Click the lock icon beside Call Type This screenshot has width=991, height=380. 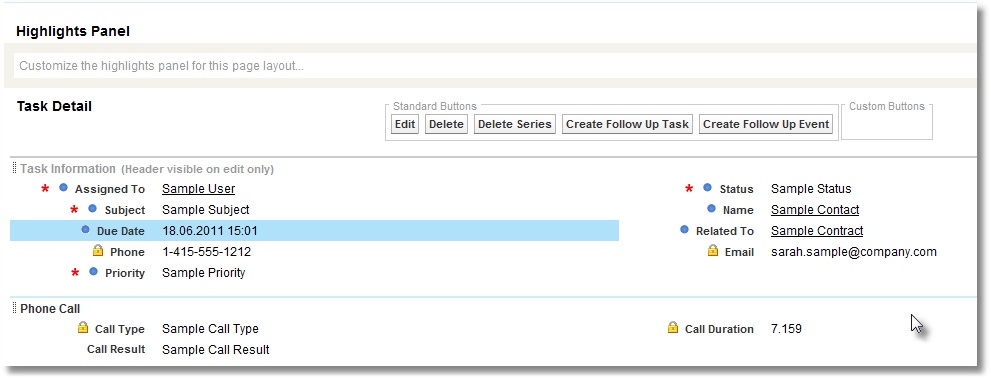pos(83,328)
